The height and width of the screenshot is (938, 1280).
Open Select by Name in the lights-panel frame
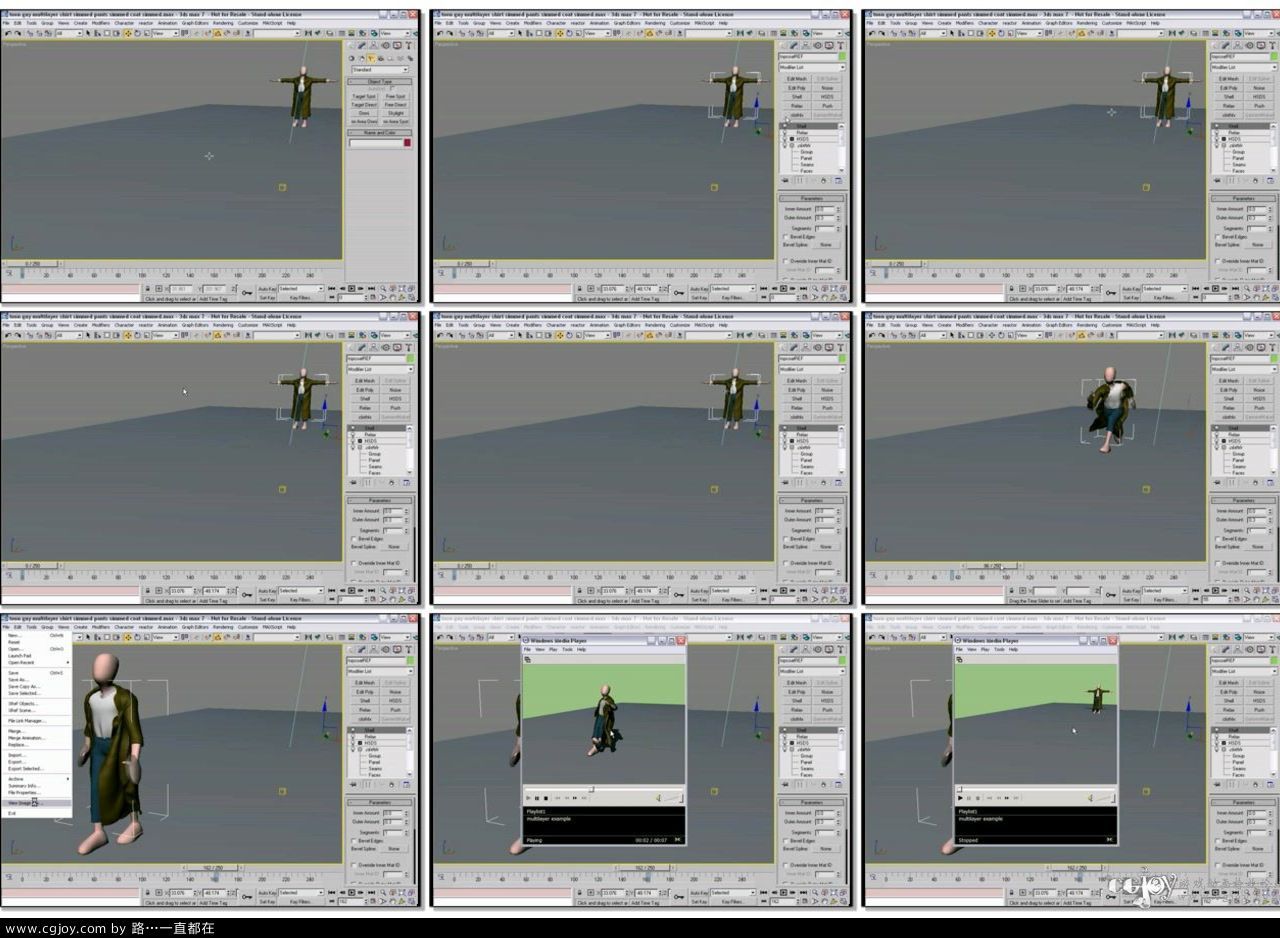pos(97,33)
